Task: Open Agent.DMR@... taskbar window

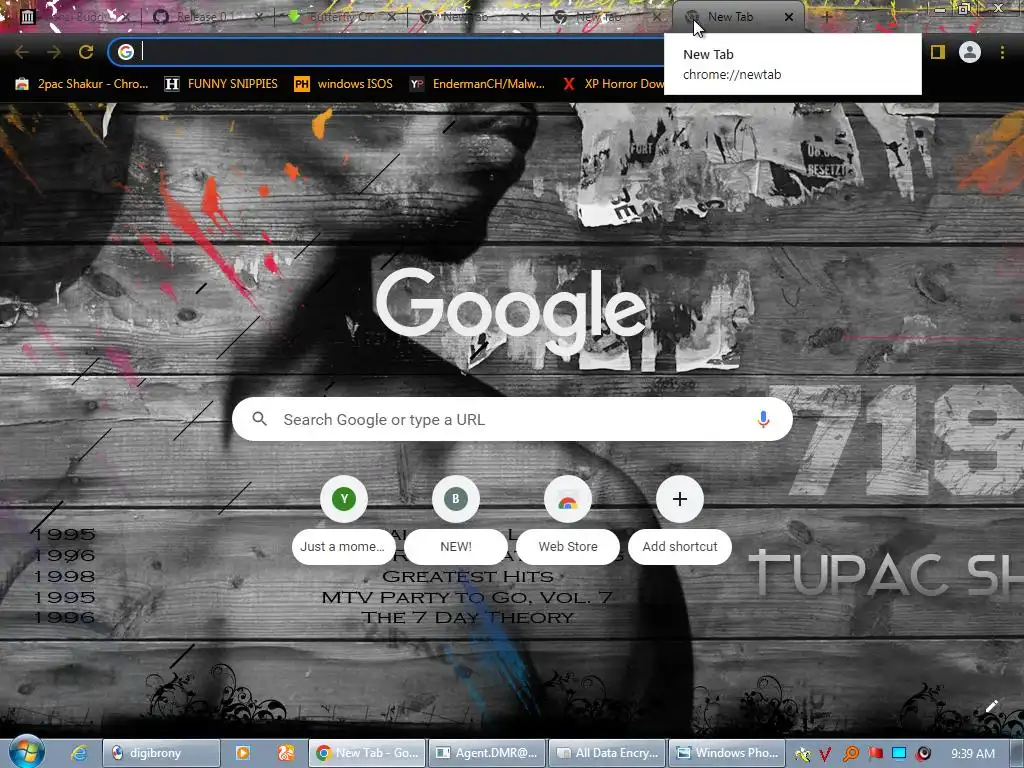Action: [487, 753]
